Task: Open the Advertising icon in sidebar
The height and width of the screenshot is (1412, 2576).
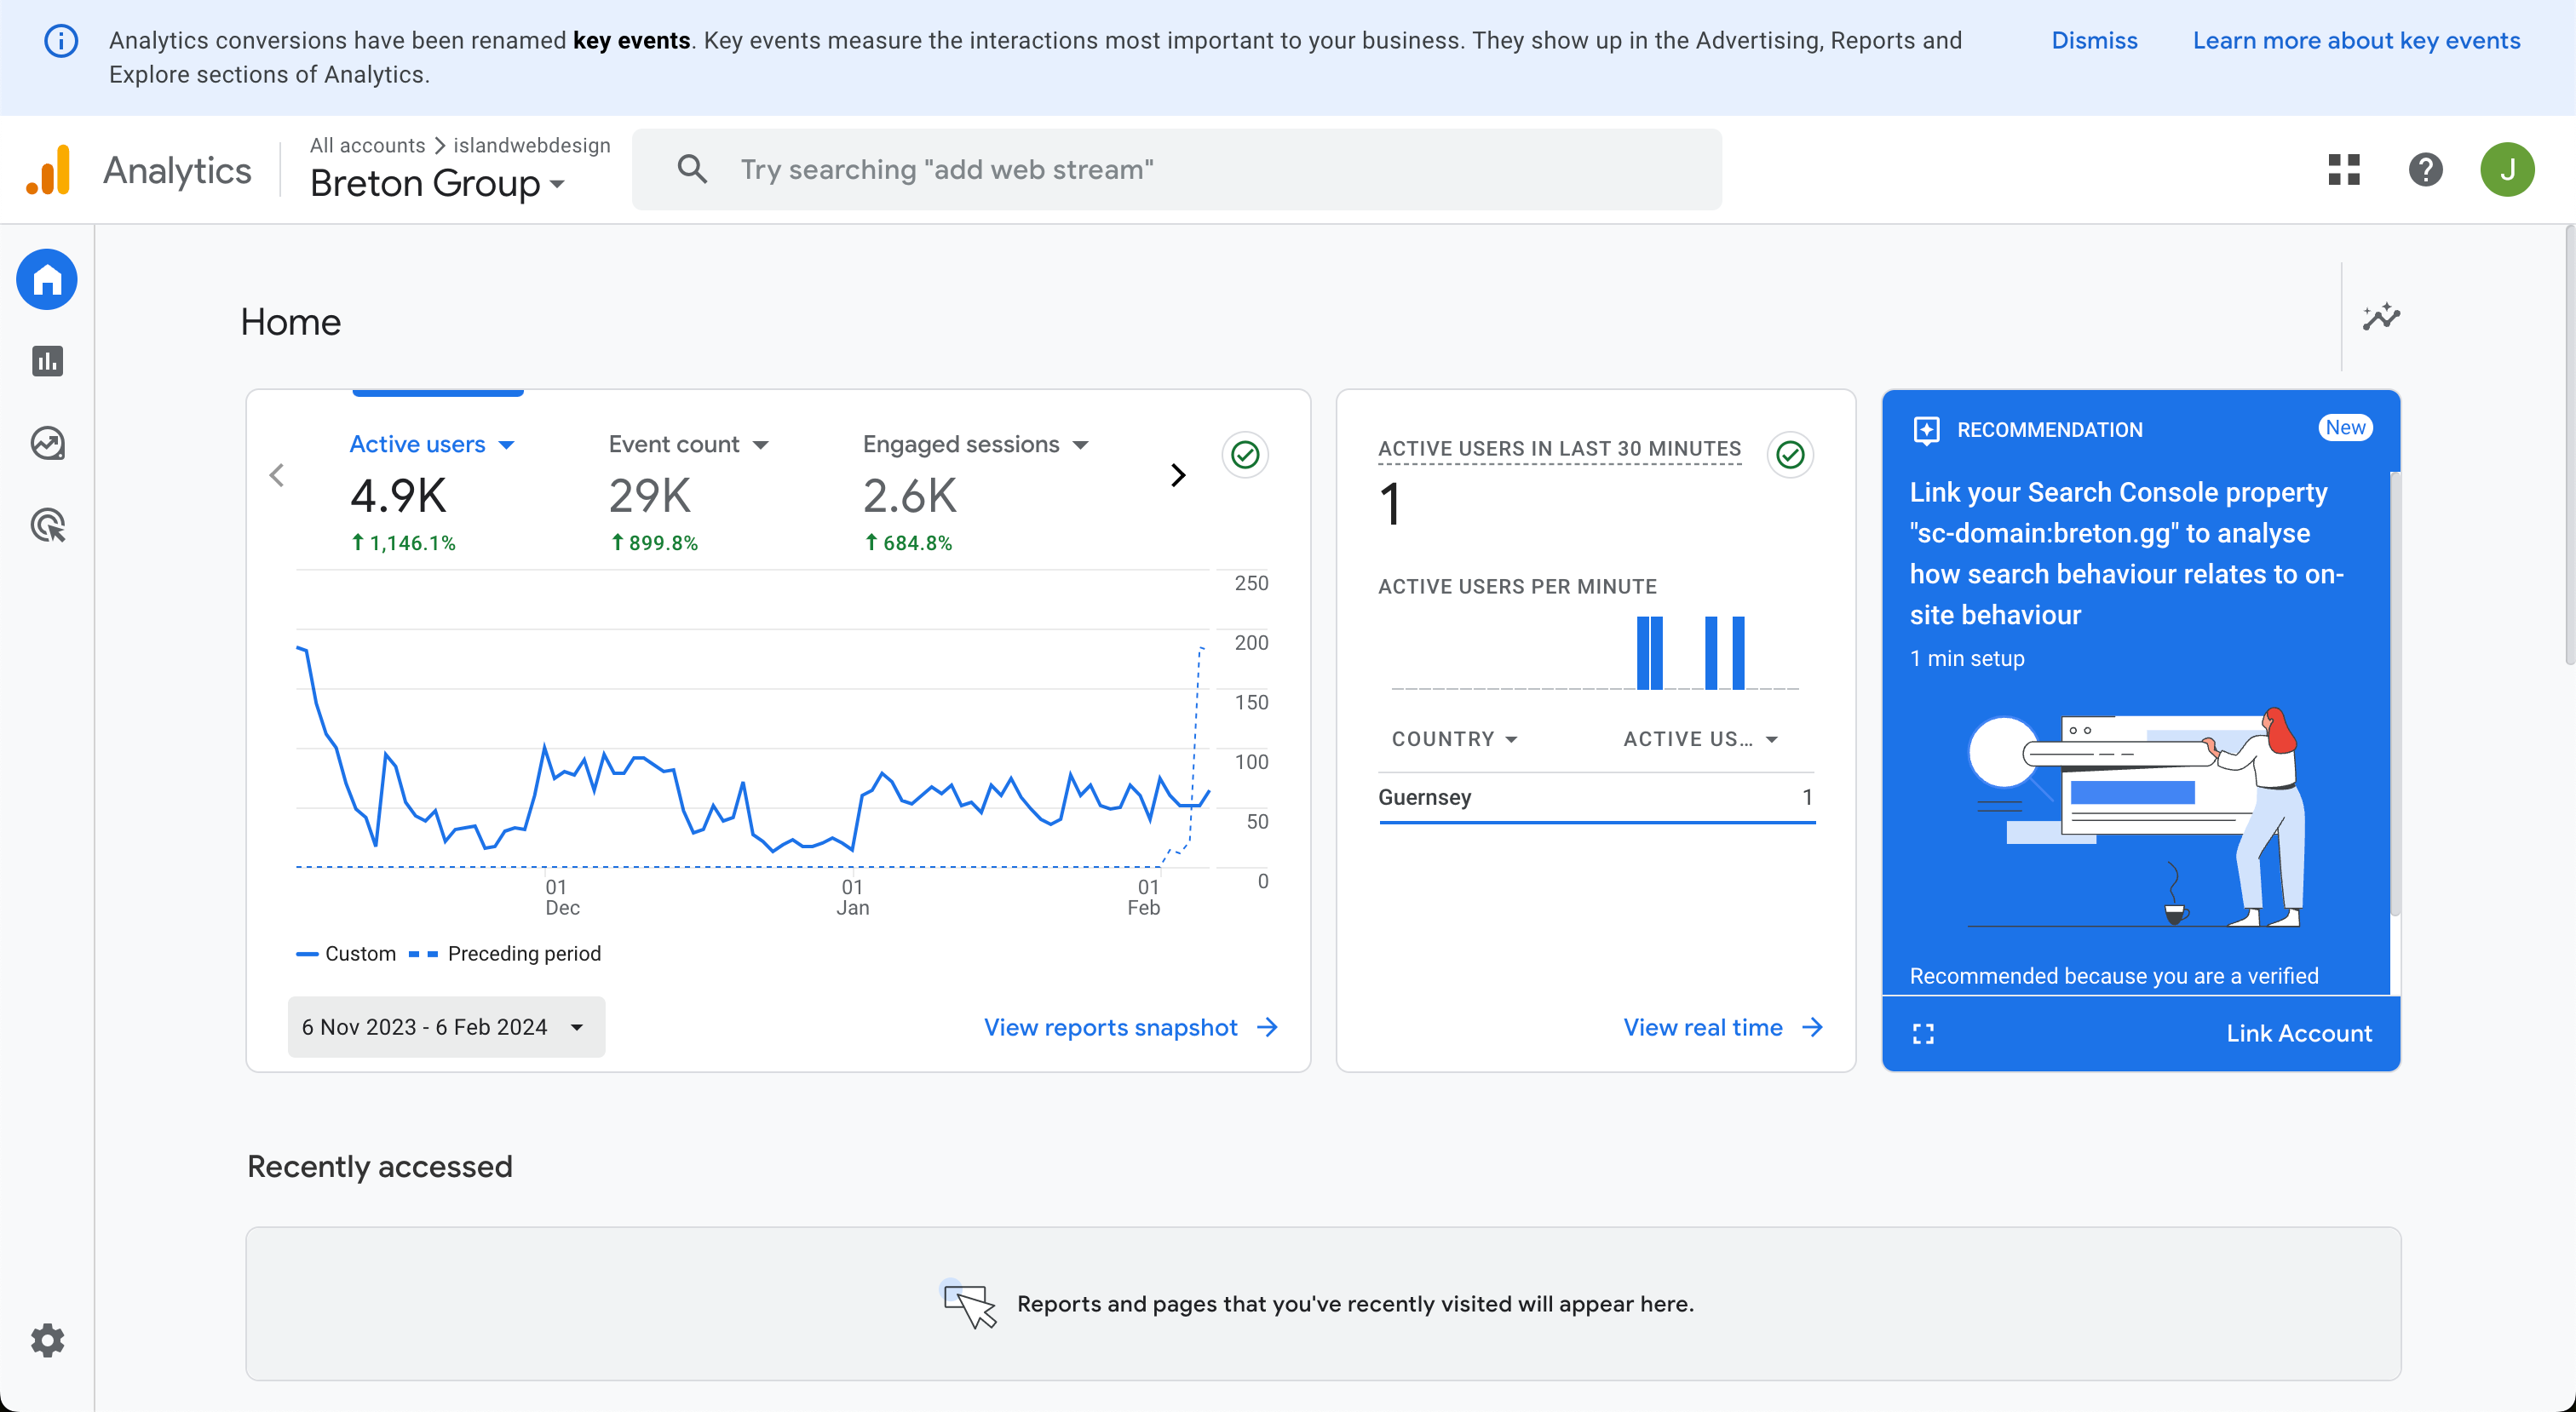Action: (x=47, y=525)
